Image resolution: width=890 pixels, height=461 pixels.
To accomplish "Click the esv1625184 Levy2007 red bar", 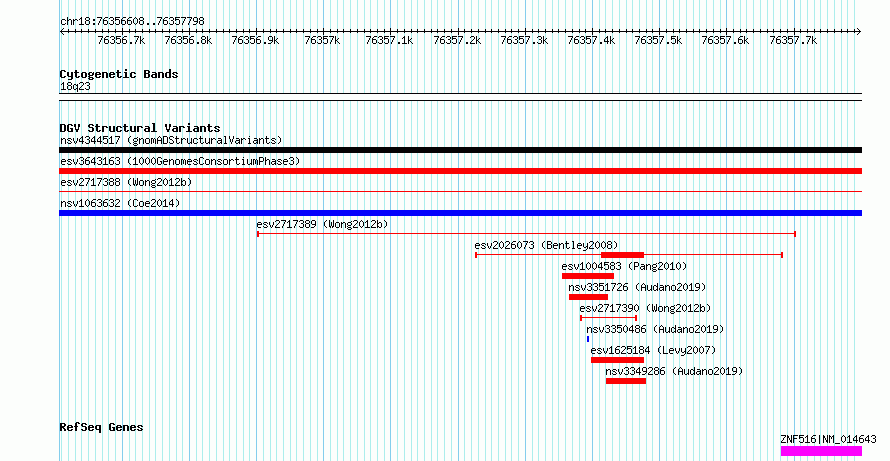I will point(617,360).
